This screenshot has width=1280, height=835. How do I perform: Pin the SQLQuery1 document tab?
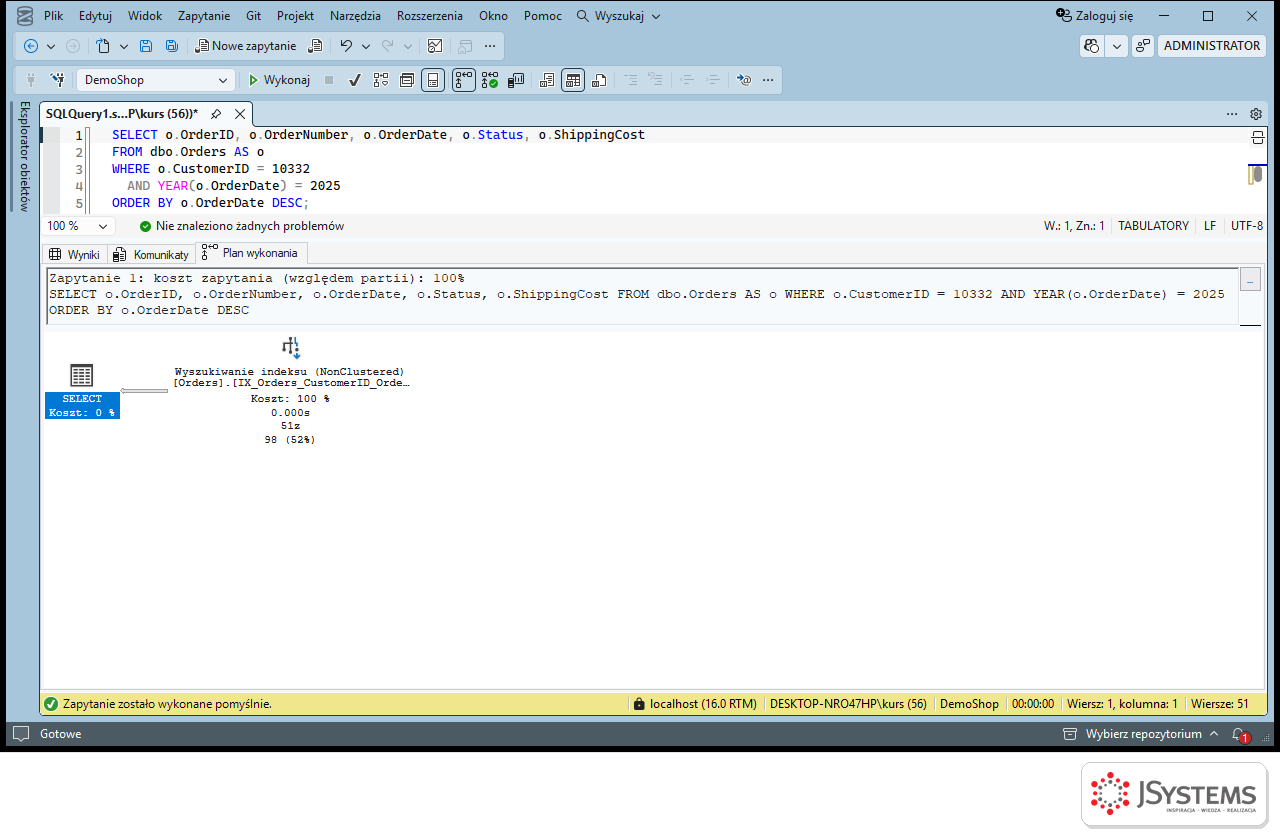215,114
